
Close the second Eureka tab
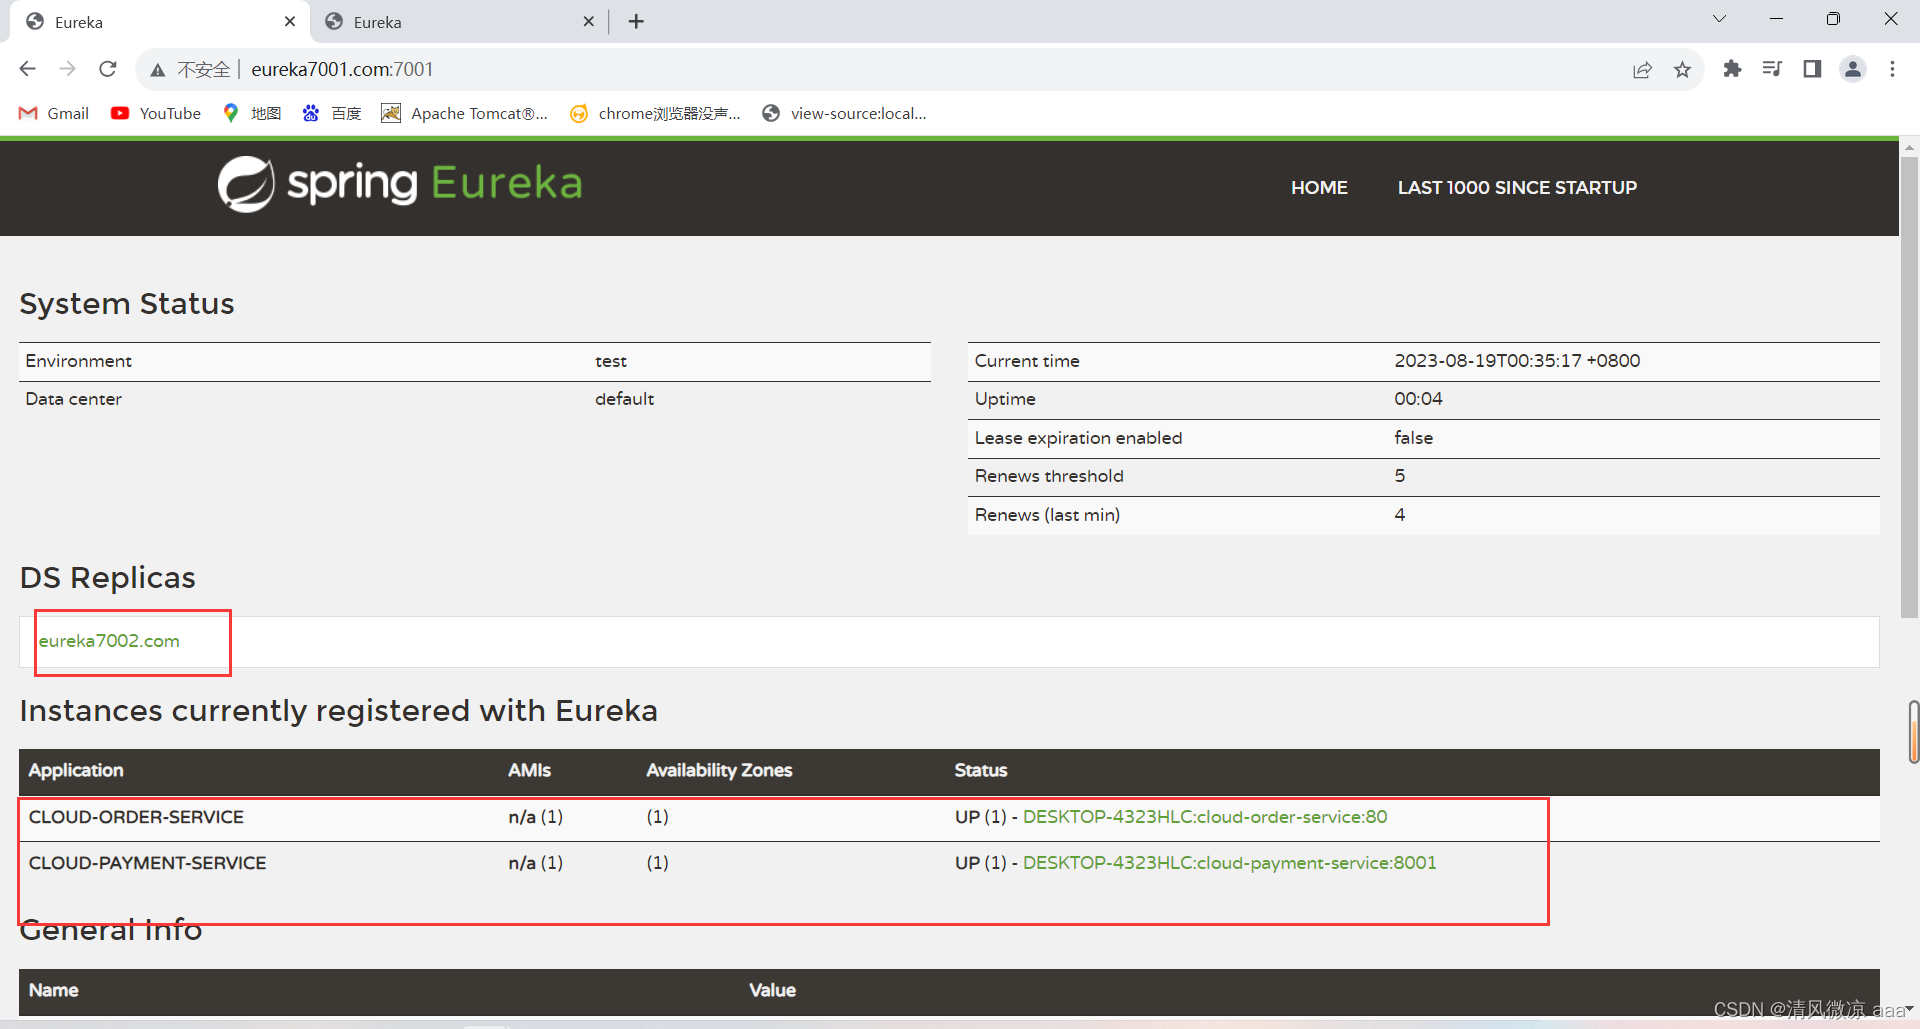[x=588, y=21]
